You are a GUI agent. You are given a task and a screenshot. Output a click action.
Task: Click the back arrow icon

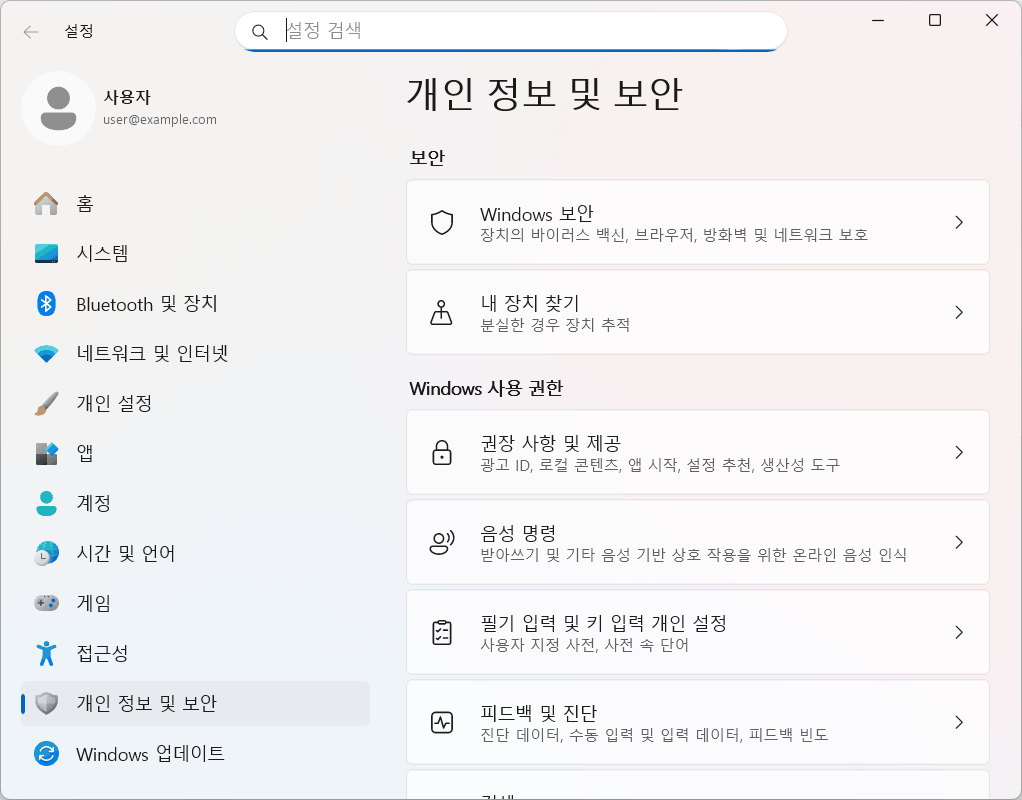pos(31,31)
